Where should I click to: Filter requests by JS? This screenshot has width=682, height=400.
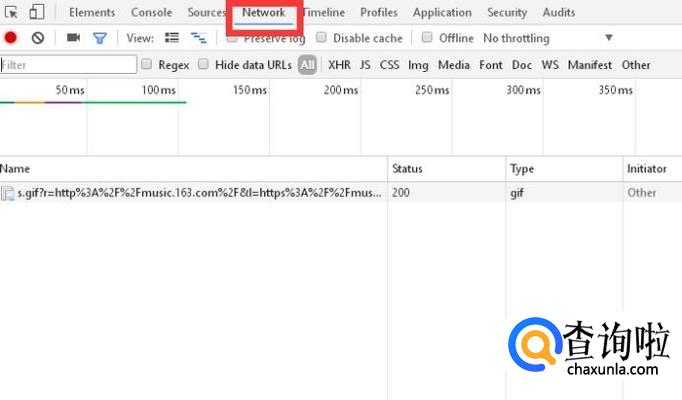(x=365, y=65)
